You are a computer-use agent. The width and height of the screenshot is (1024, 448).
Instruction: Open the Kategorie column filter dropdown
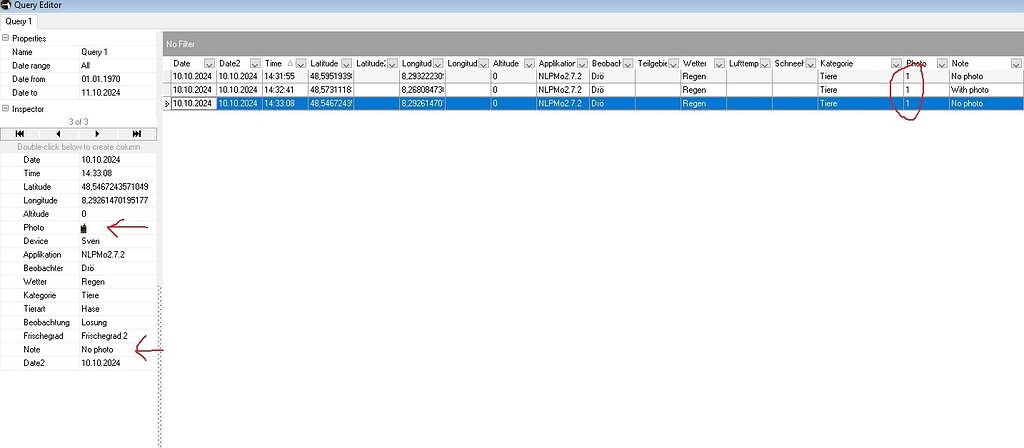(897, 63)
